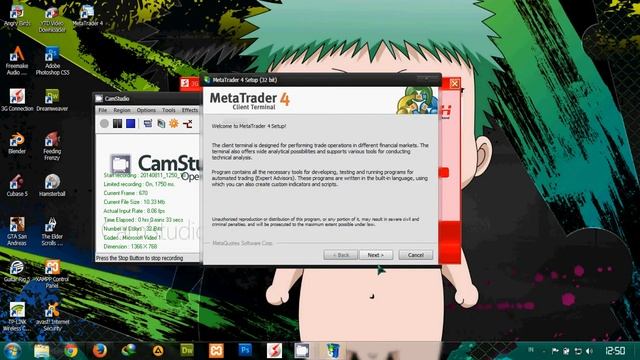Click the disabled Back button in Setup
640x360 pixels.
pos(340,255)
